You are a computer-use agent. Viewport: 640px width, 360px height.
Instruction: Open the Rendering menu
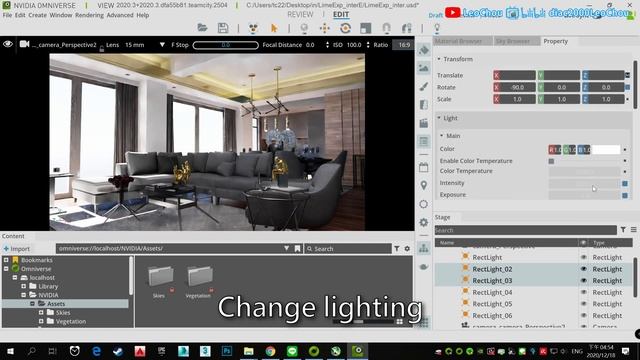pyautogui.click(x=89, y=15)
